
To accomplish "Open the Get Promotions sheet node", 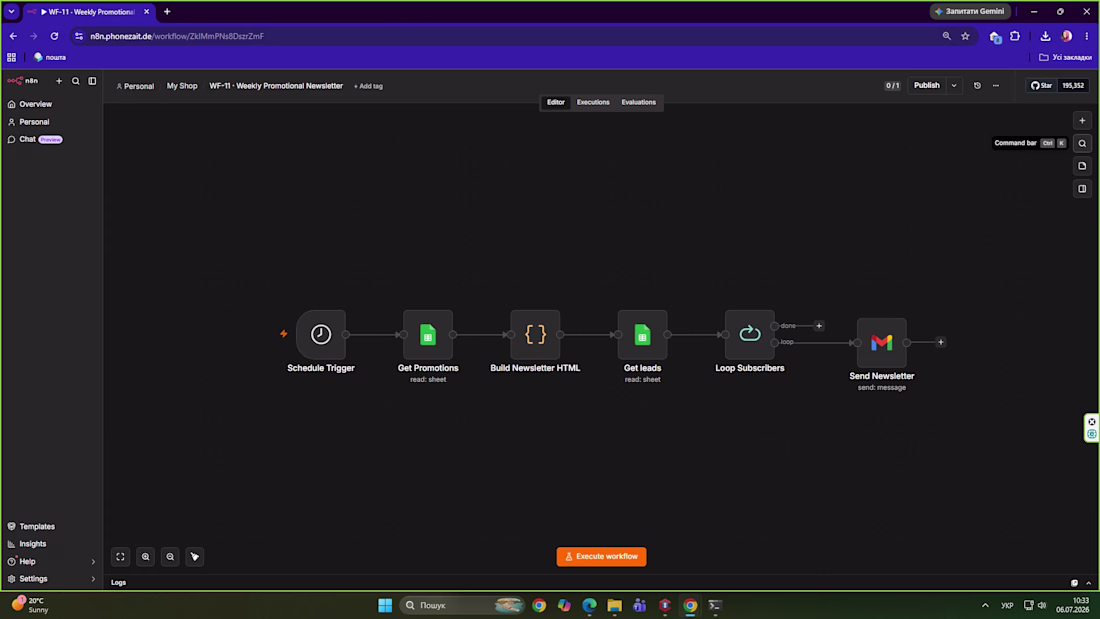I will pos(428,334).
